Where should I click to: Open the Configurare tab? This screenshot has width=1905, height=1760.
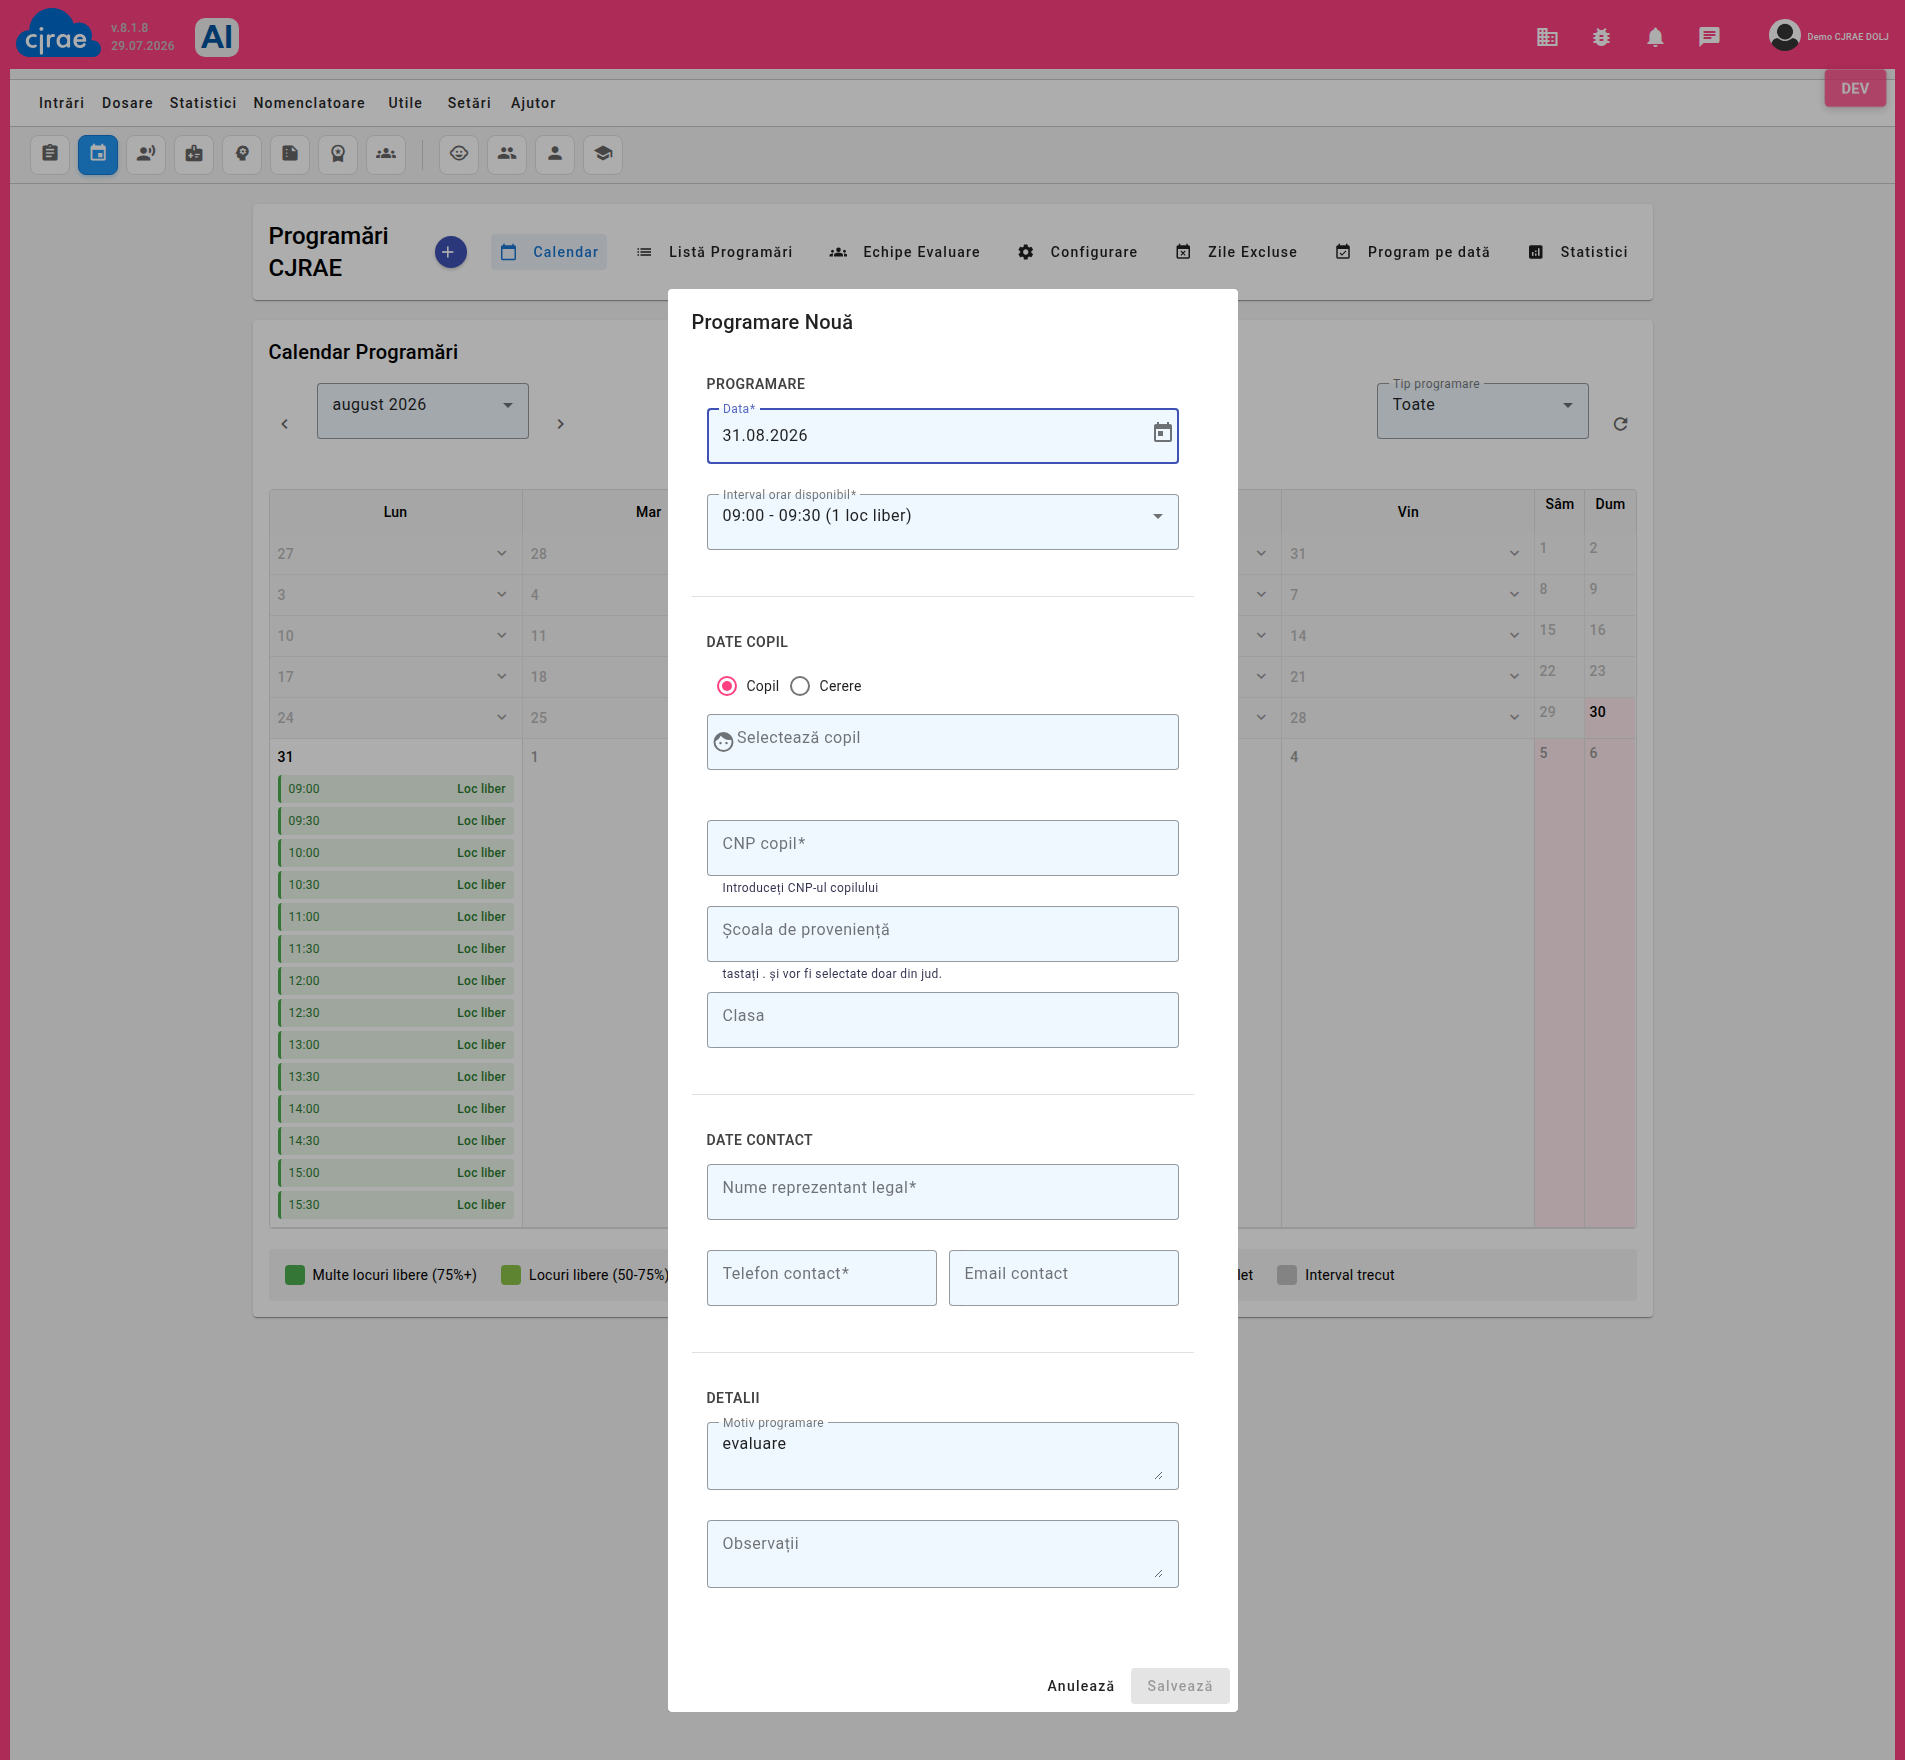pyautogui.click(x=1077, y=252)
